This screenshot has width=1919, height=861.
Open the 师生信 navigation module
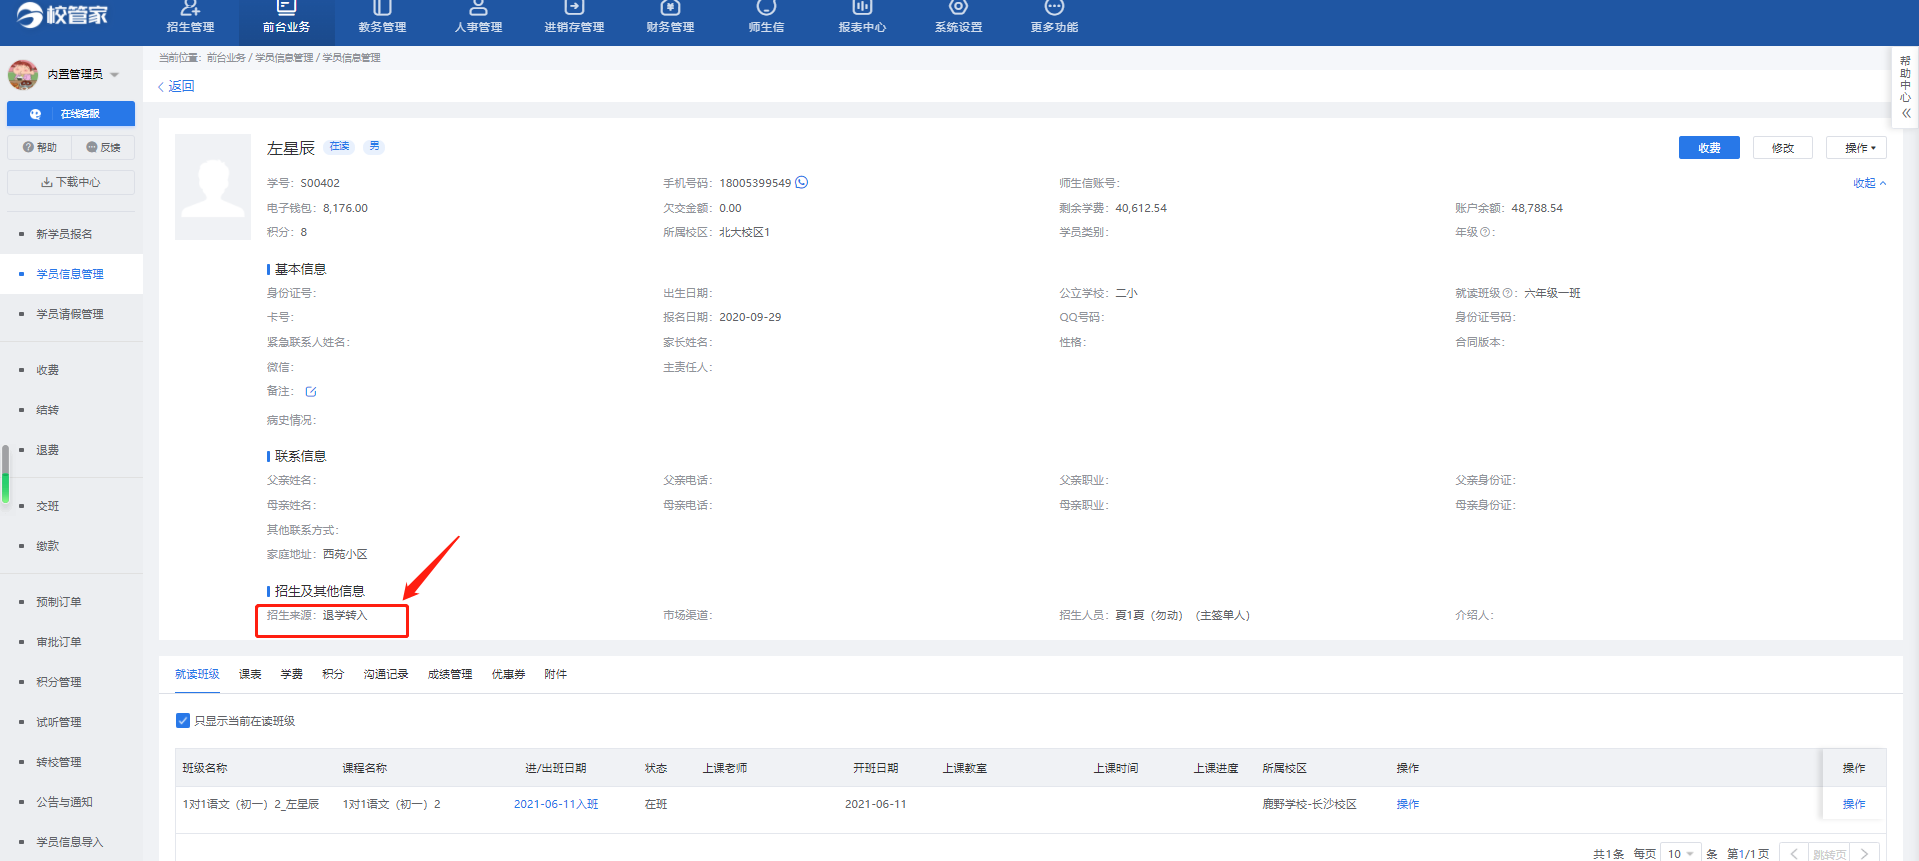[766, 18]
